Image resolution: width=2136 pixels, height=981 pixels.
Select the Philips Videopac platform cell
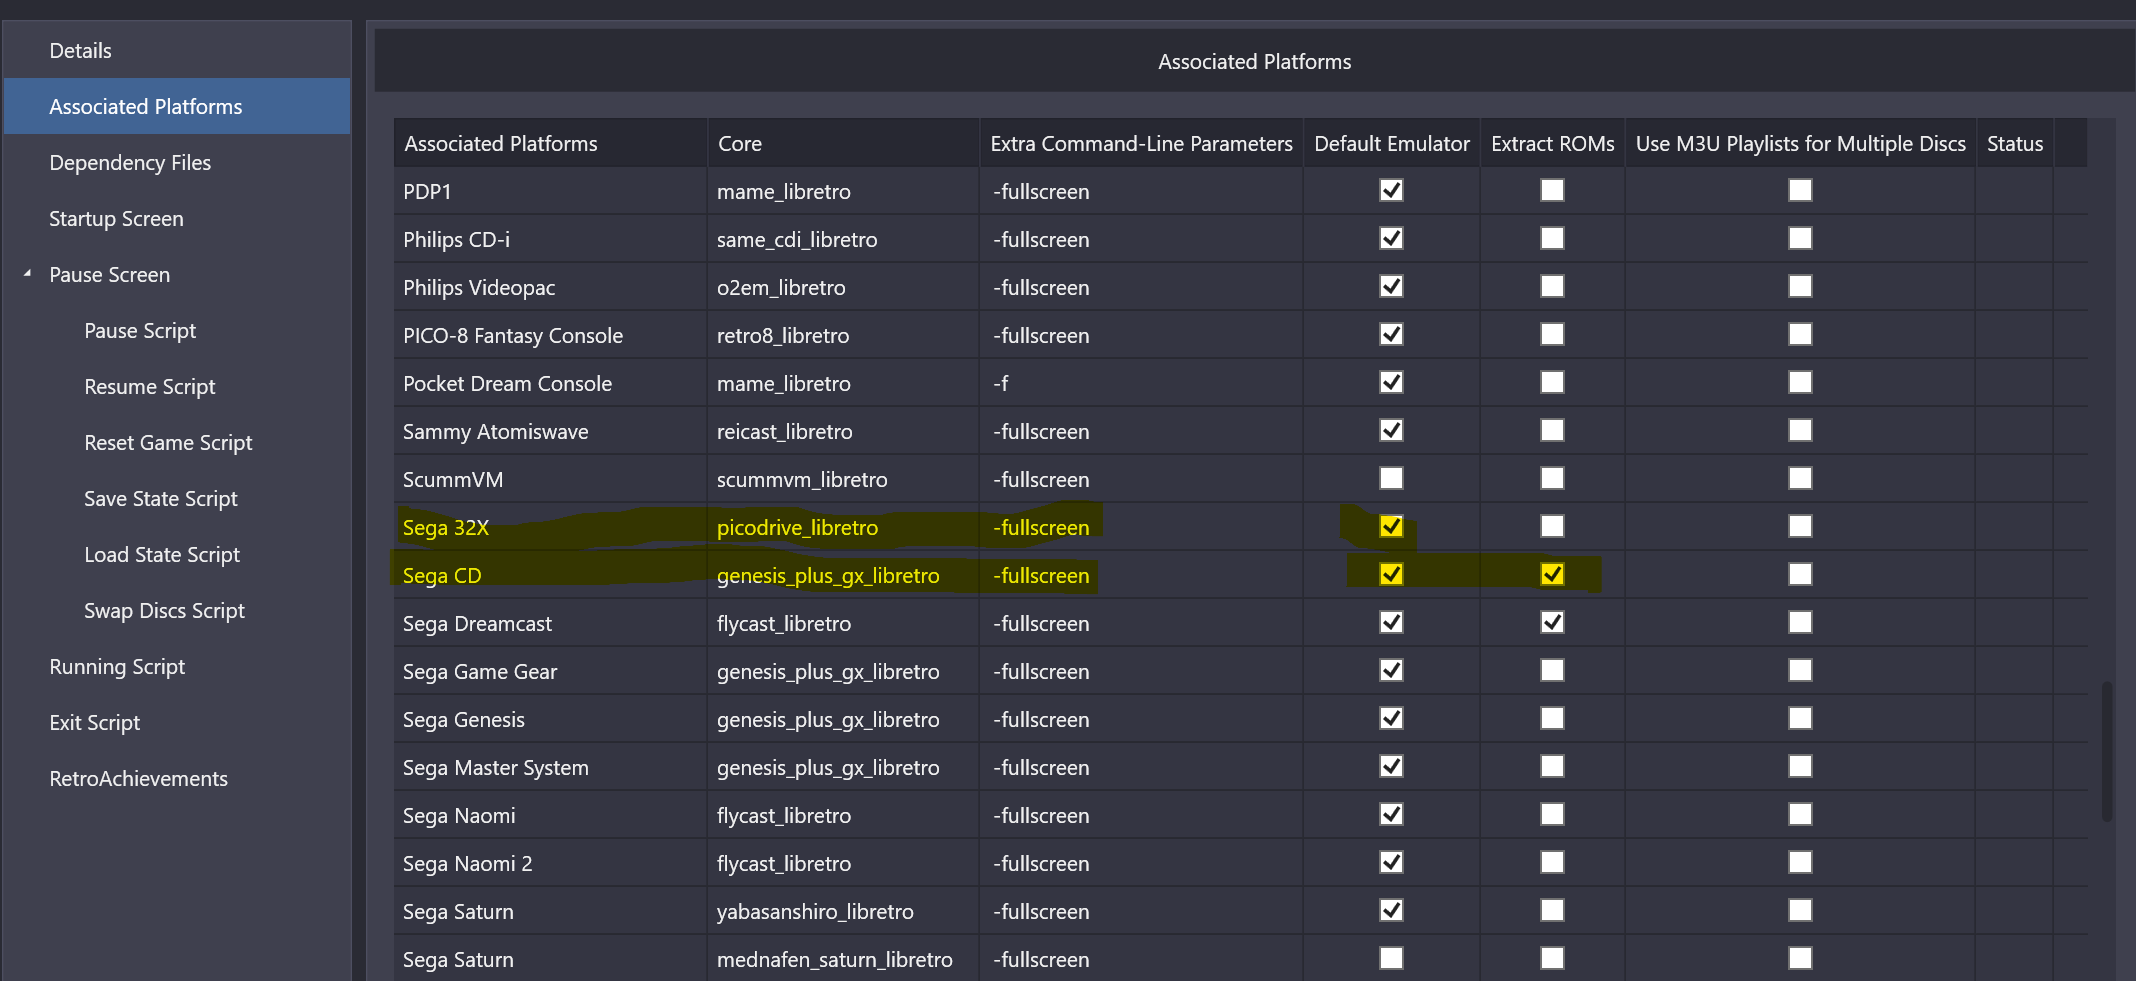click(x=551, y=287)
